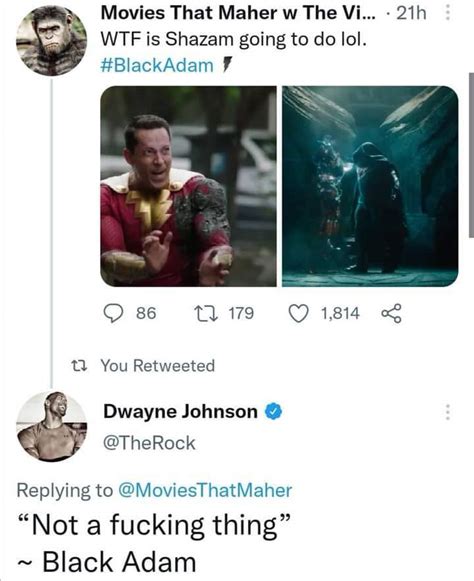
Task: View the Shazam image on the left
Action: 188,186
